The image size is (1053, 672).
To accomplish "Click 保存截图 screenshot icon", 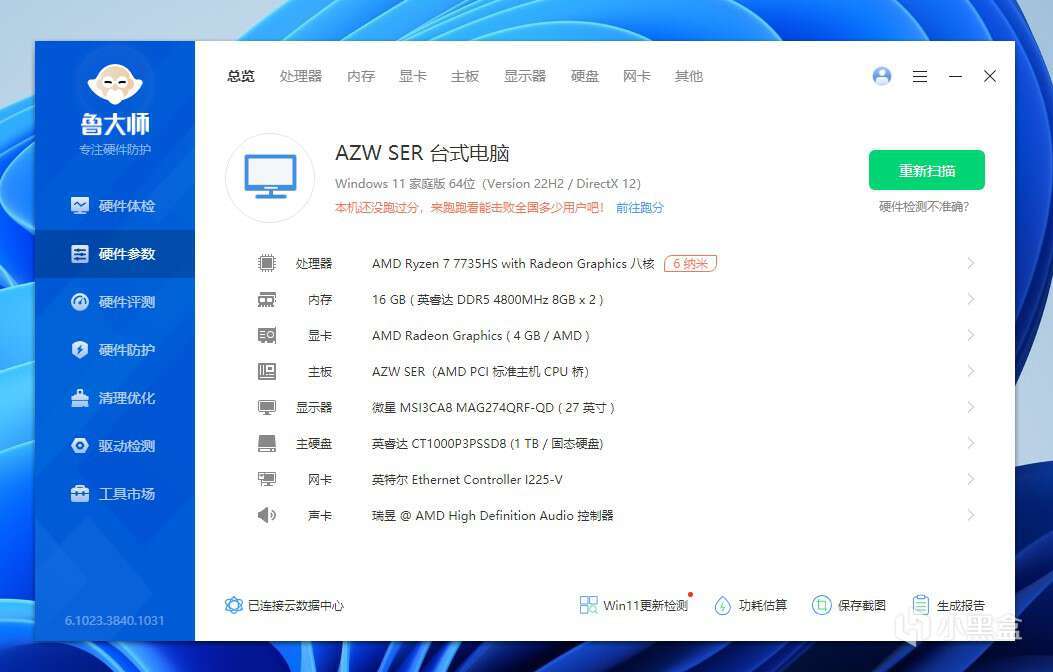I will pyautogui.click(x=821, y=606).
